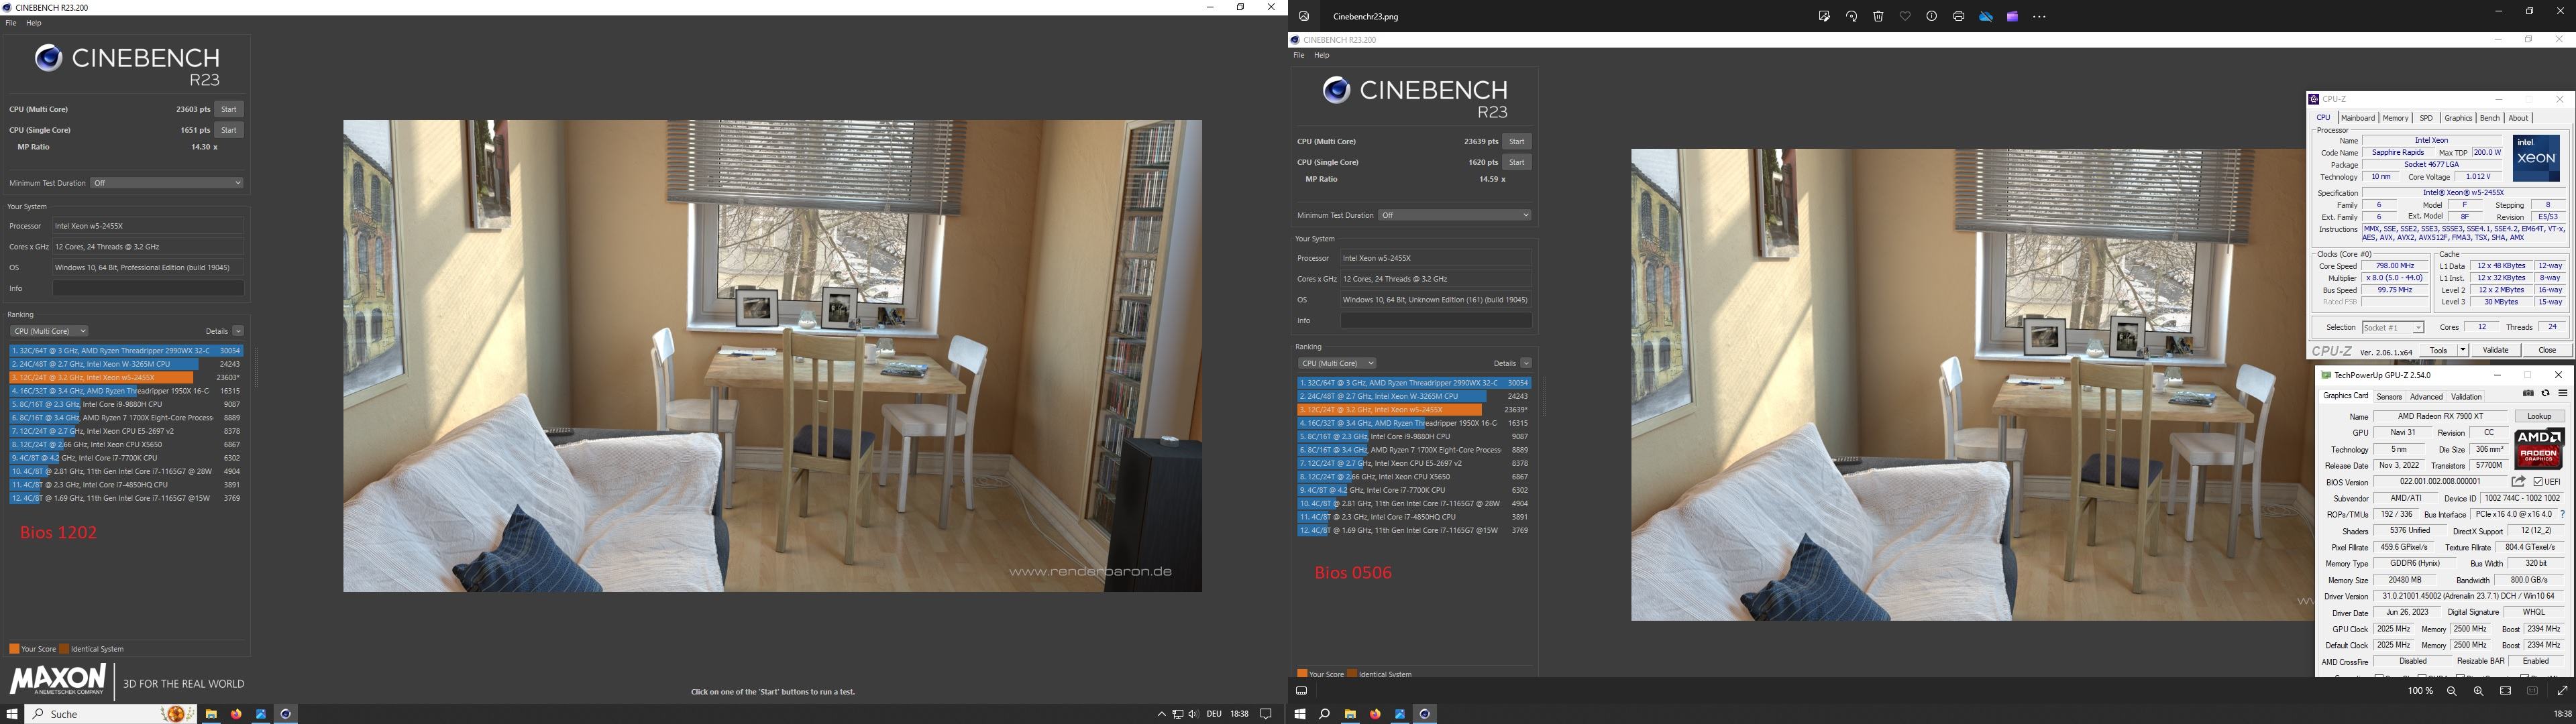Switch to Cinebench on the Suche taskbar
The width and height of the screenshot is (2576, 724).
[x=286, y=713]
